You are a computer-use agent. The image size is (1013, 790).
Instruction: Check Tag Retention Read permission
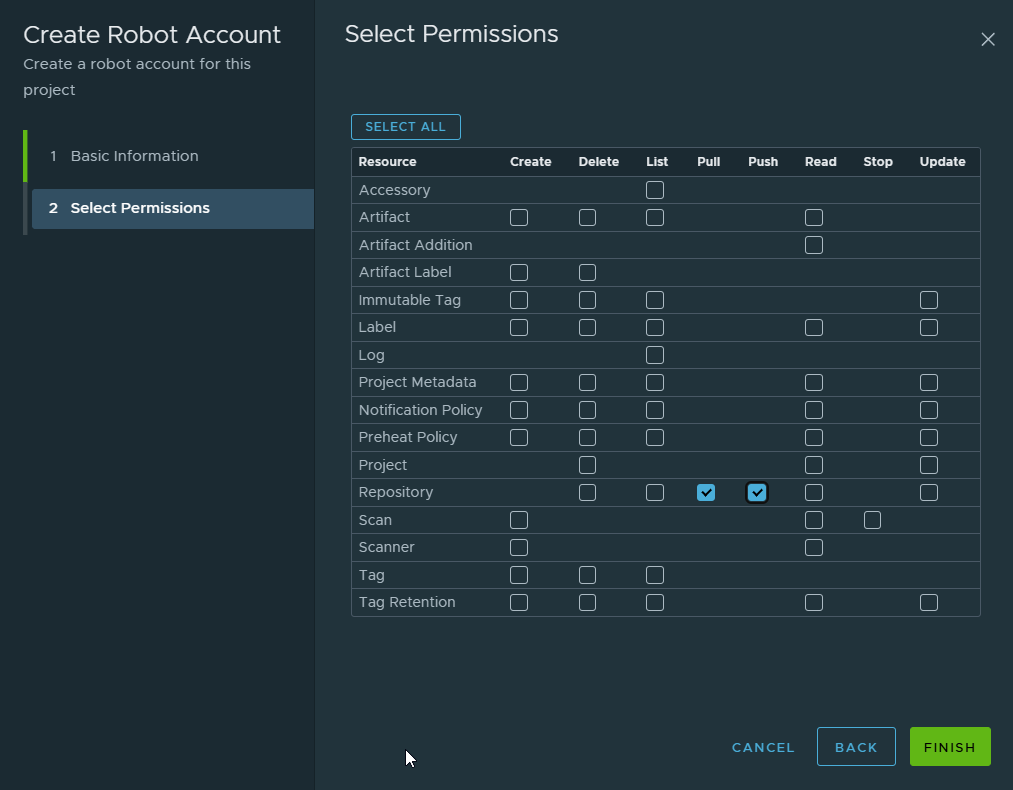tap(814, 602)
